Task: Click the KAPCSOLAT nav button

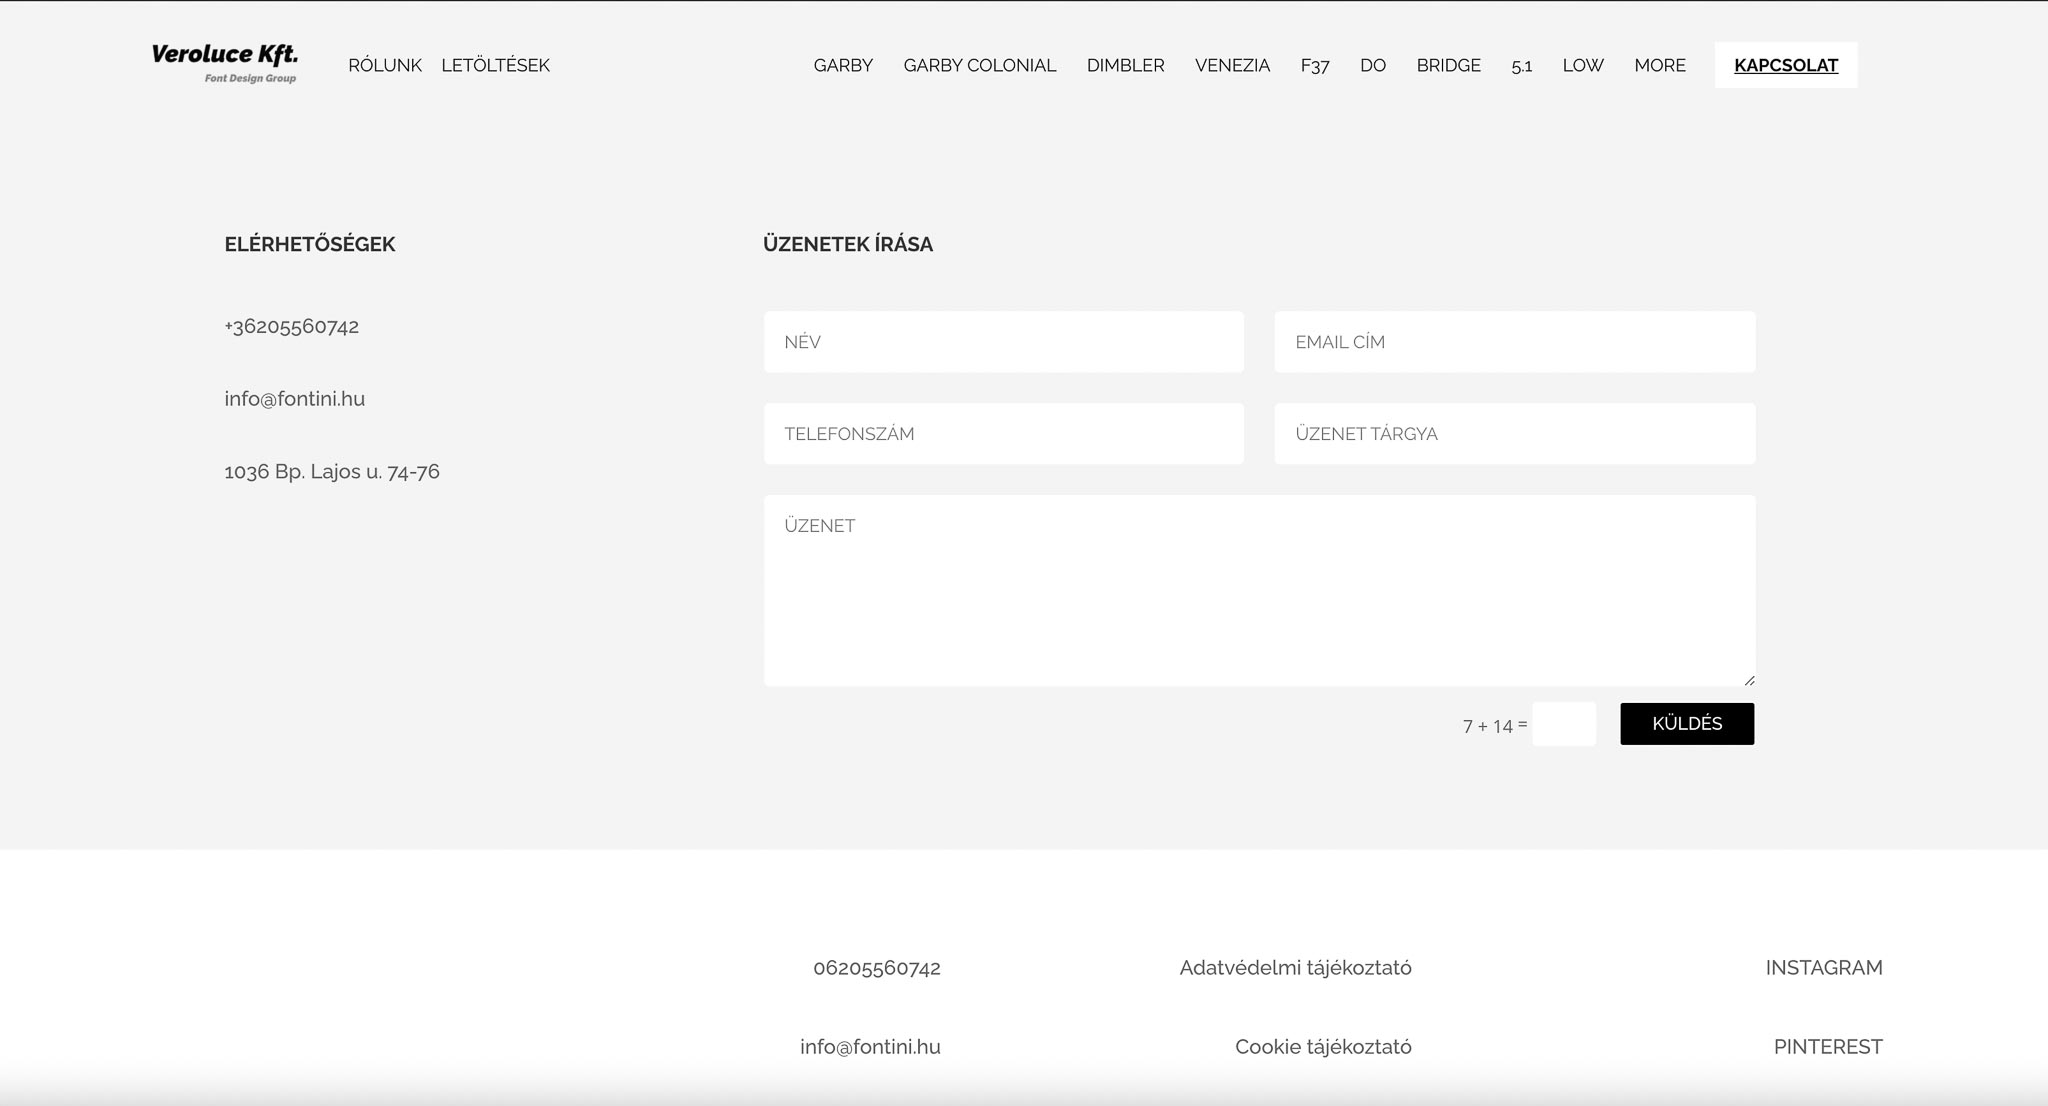Action: pos(1785,65)
